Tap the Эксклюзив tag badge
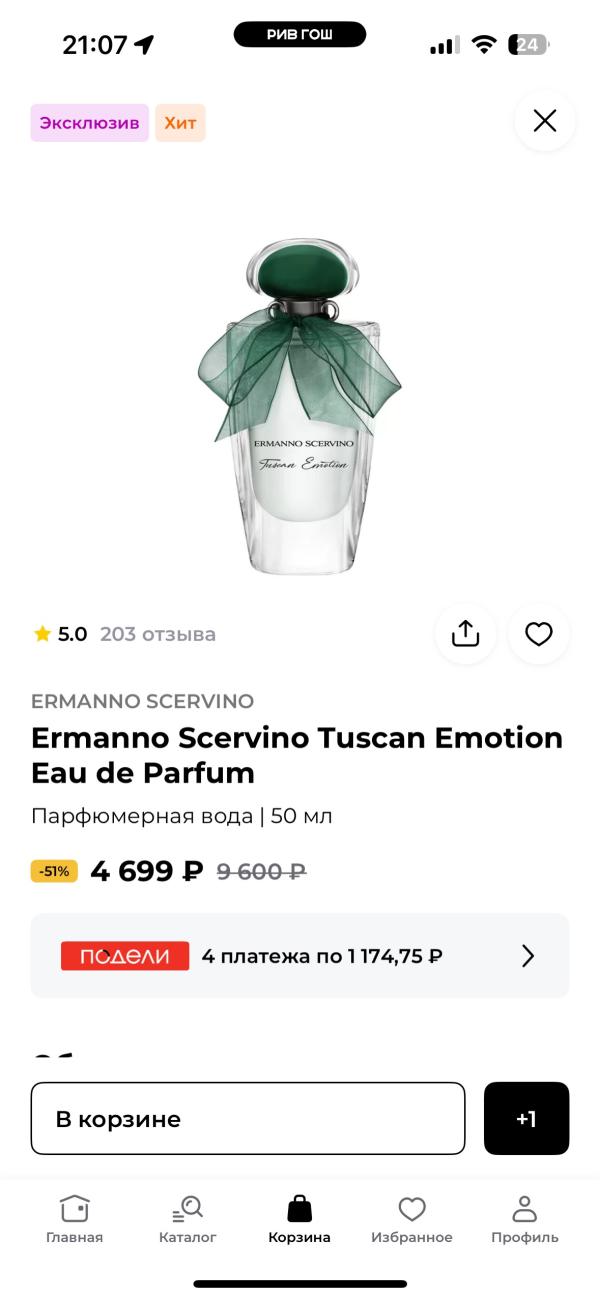The width and height of the screenshot is (600, 1300). (89, 123)
